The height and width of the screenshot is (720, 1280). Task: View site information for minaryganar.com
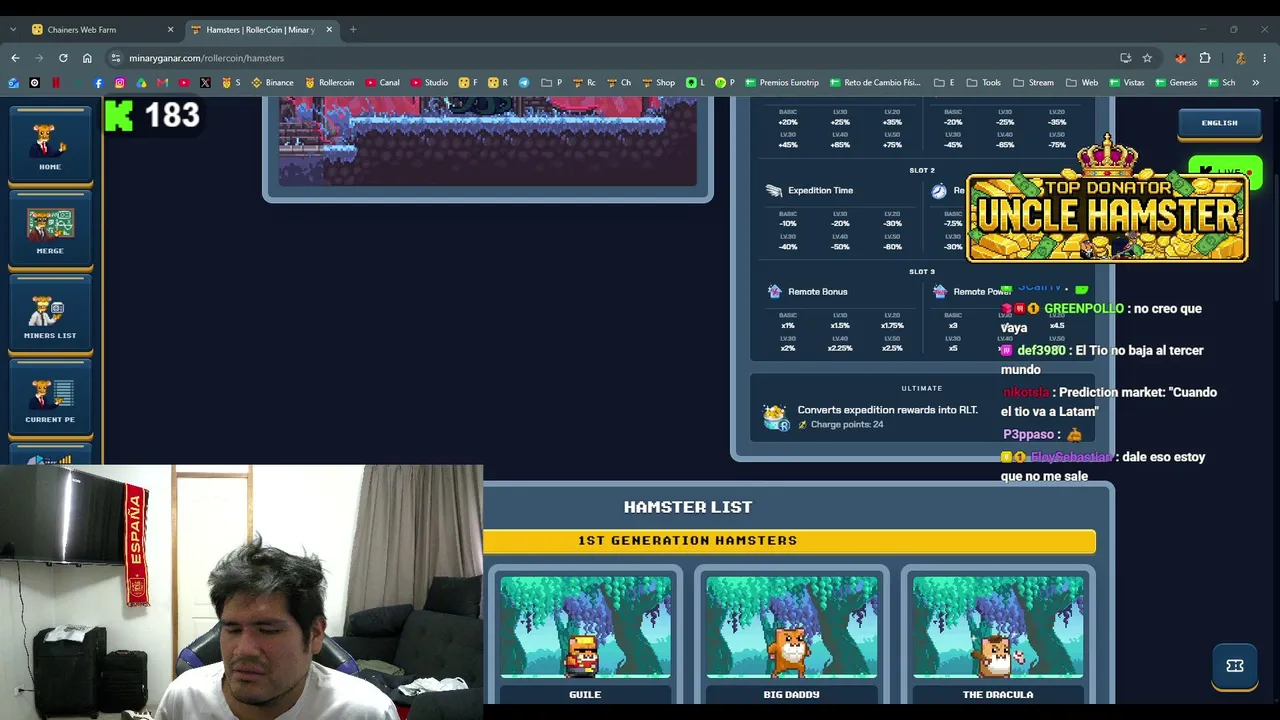point(116,58)
